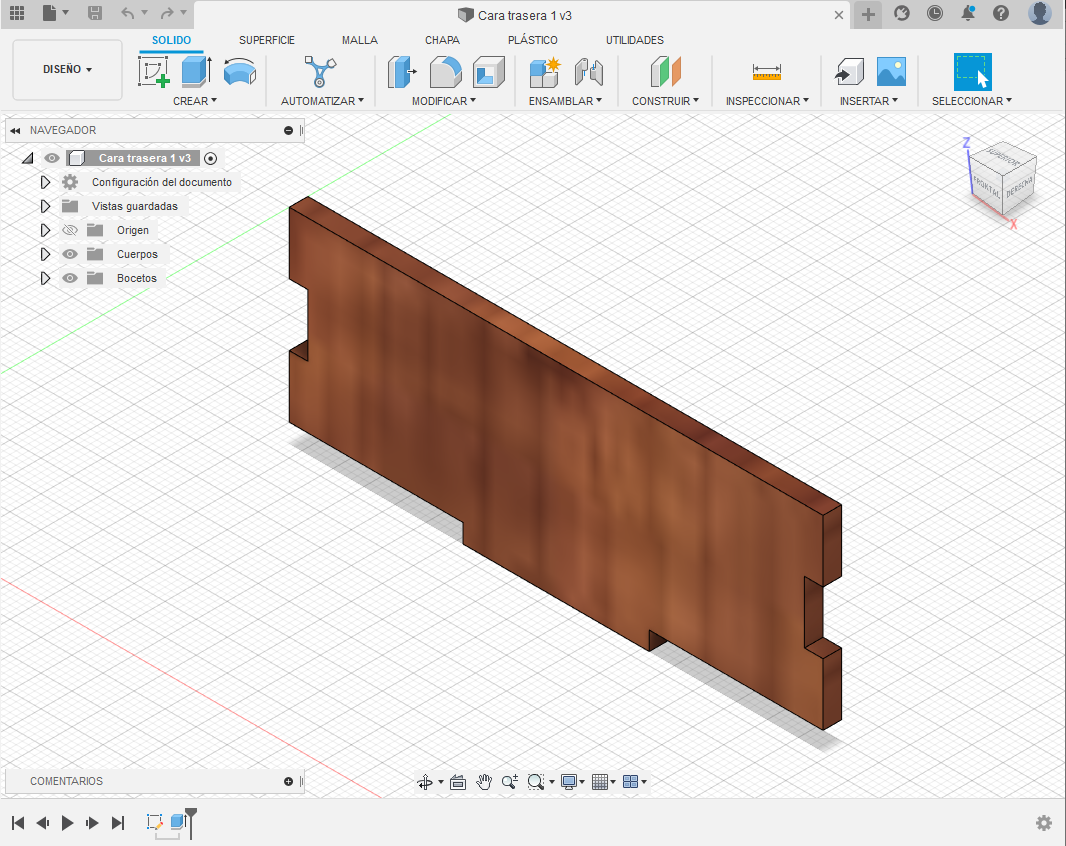Select the Fillet tool icon
Image resolution: width=1066 pixels, height=846 pixels.
coord(445,72)
